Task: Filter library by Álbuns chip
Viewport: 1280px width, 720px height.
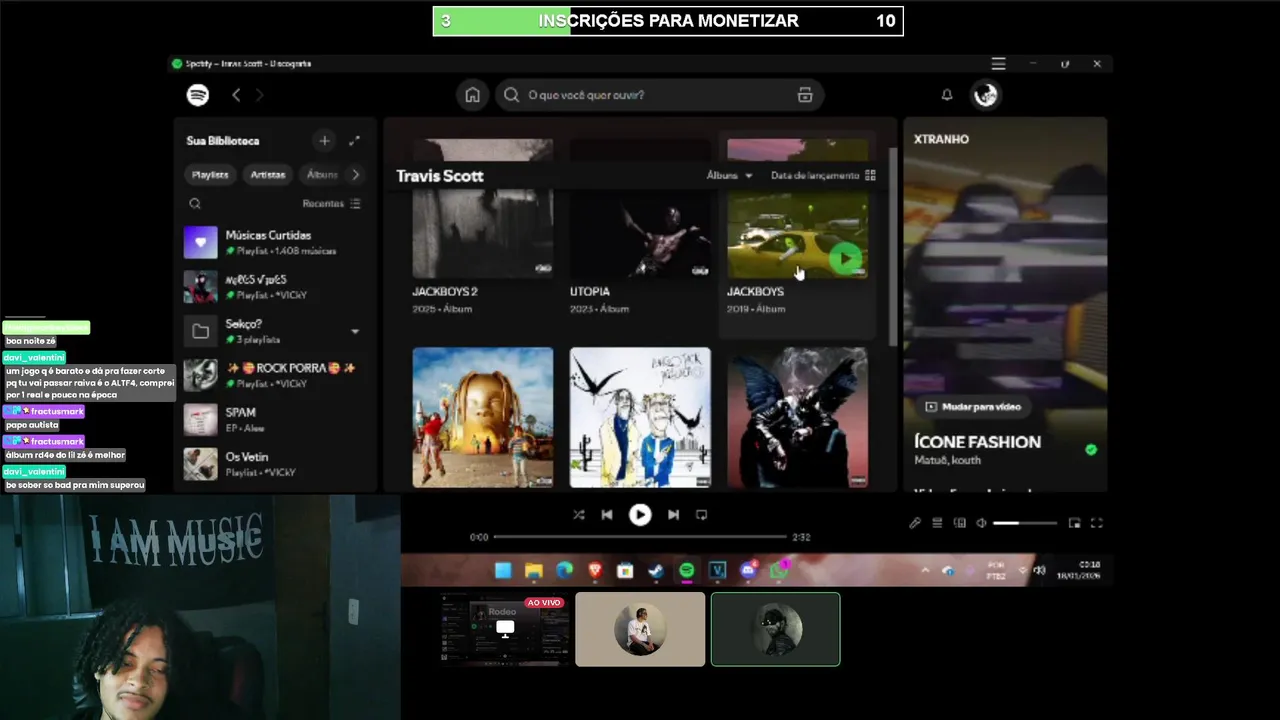Action: [x=322, y=174]
